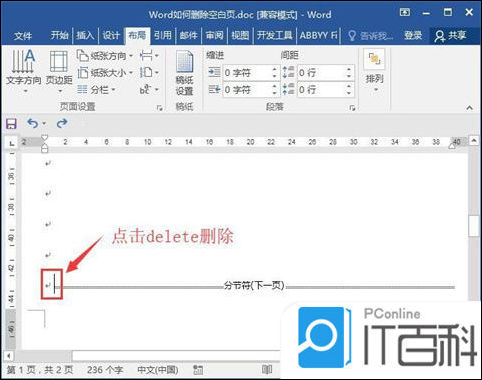Adjust the spacing after spinner arrows
This screenshot has width=482, height=380.
[x=349, y=89]
